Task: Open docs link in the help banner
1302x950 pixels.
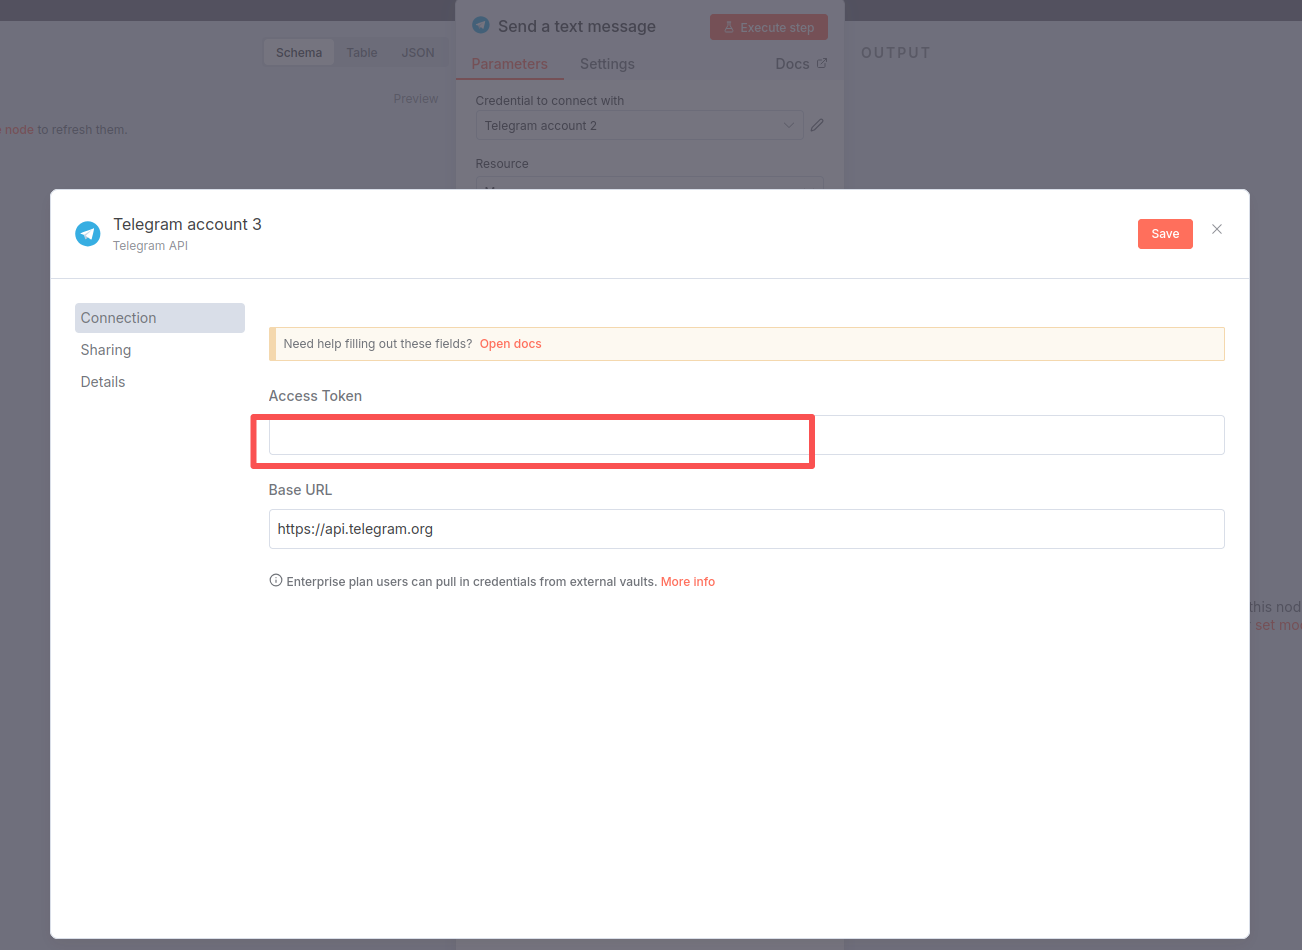Action: 510,344
